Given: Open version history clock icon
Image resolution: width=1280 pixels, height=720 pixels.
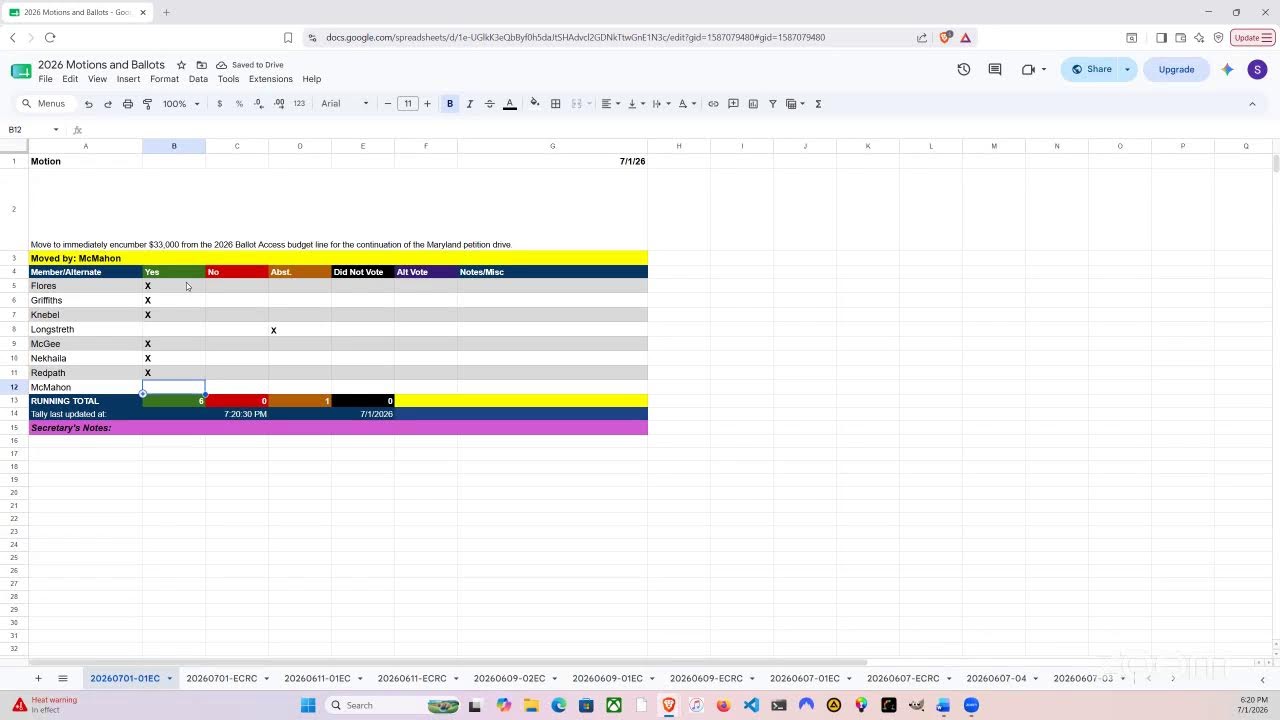Looking at the screenshot, I should pyautogui.click(x=964, y=70).
